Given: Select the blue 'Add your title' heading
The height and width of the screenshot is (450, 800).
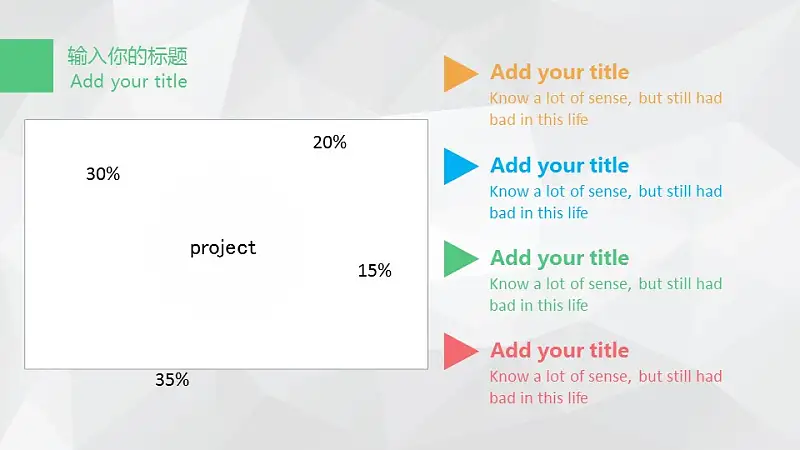Looking at the screenshot, I should point(560,166).
